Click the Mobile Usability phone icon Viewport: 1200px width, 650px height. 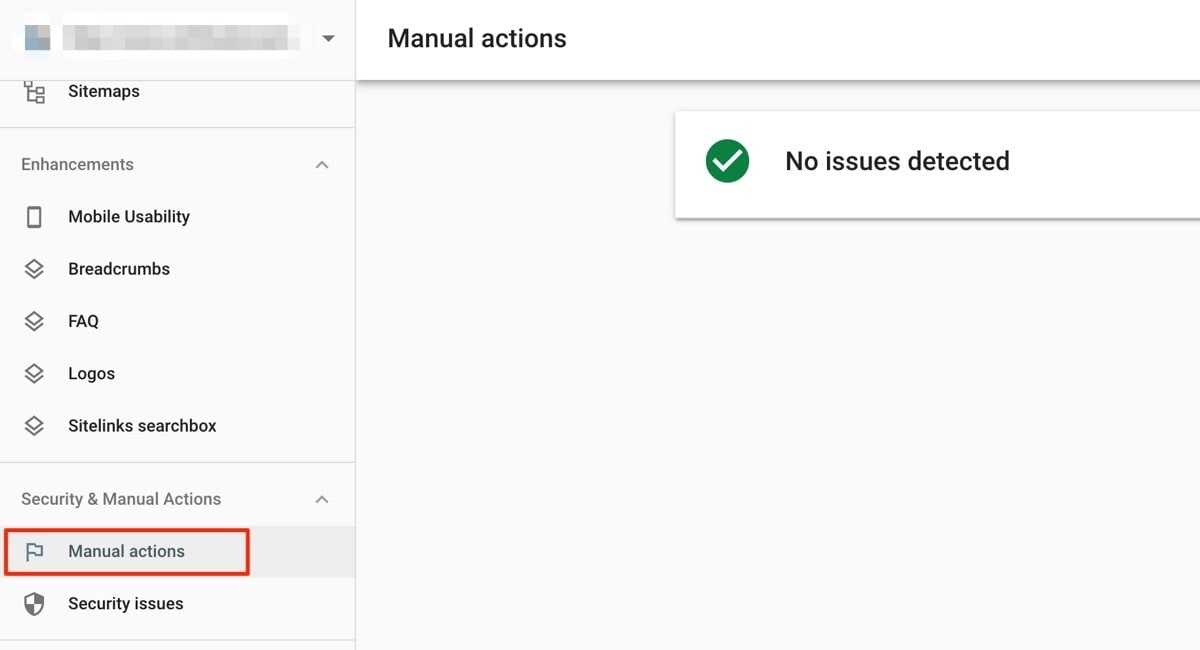pyautogui.click(x=33, y=216)
